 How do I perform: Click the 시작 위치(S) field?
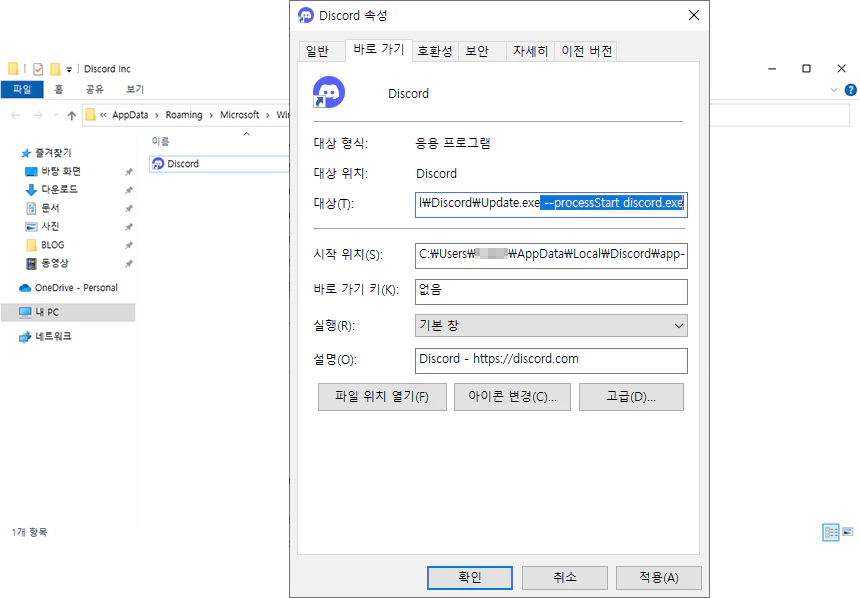(551, 256)
